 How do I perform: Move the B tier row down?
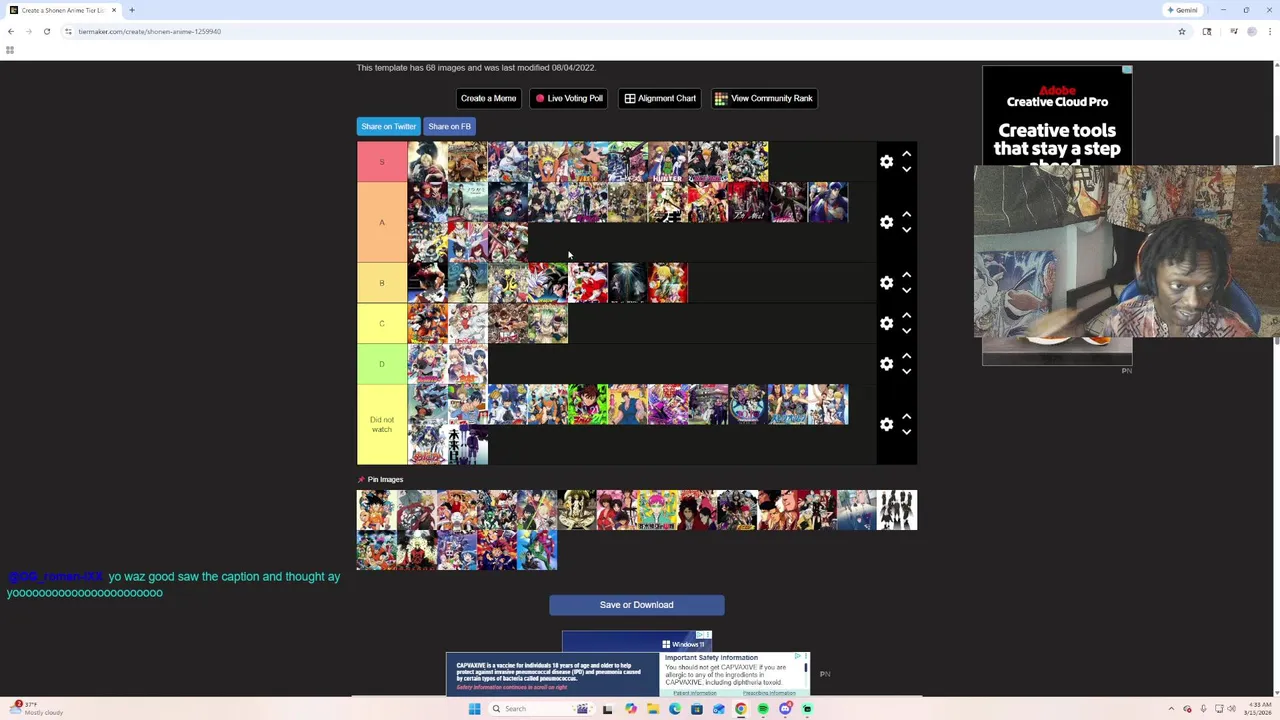(x=906, y=291)
